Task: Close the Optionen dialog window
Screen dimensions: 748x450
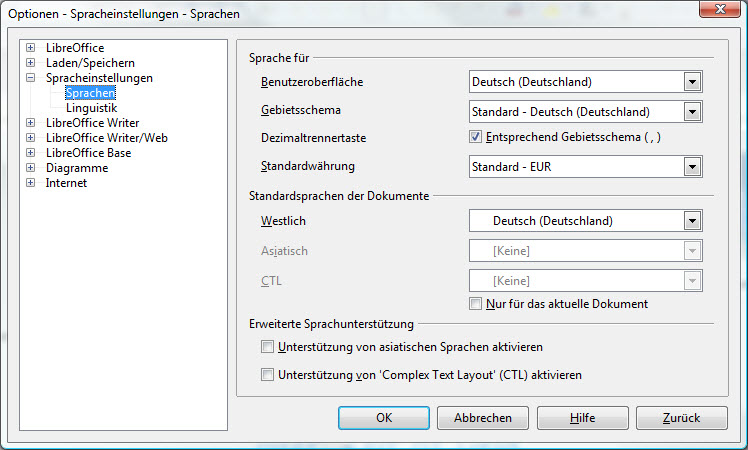Action: 720,9
